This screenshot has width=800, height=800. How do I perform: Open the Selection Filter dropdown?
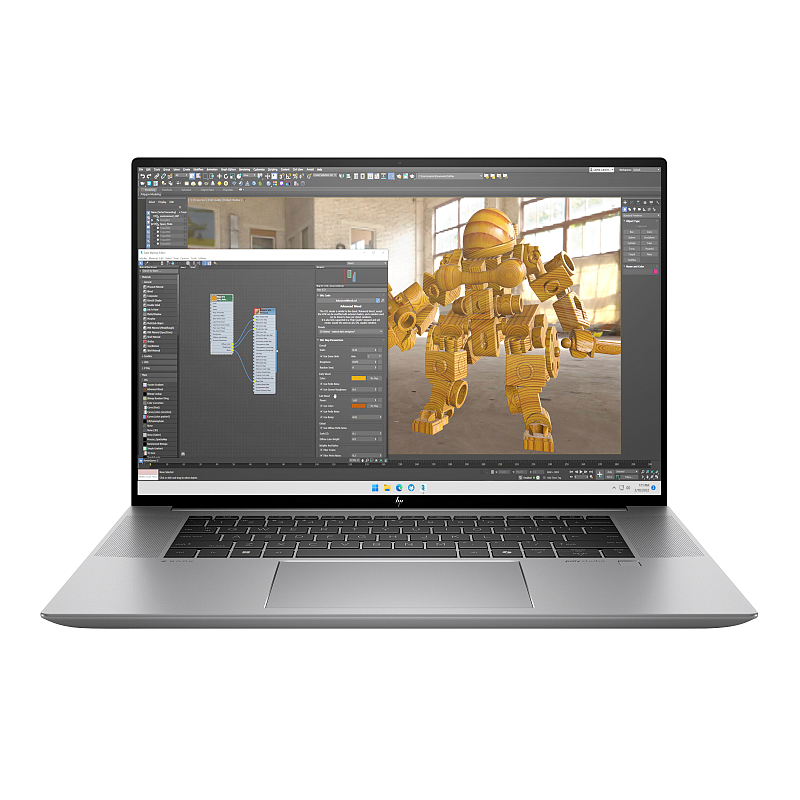(x=182, y=175)
